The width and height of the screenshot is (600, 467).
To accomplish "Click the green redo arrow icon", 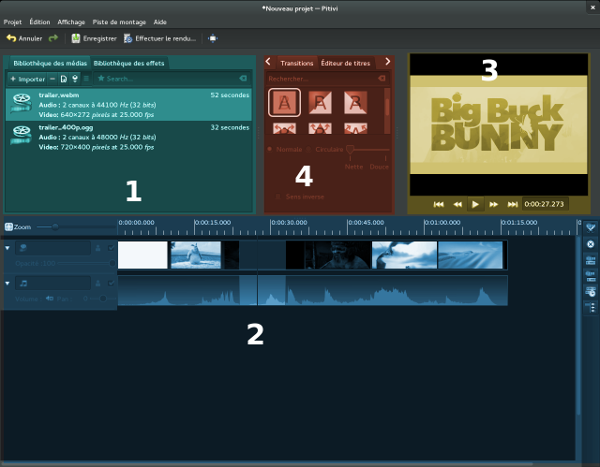I will coord(53,39).
